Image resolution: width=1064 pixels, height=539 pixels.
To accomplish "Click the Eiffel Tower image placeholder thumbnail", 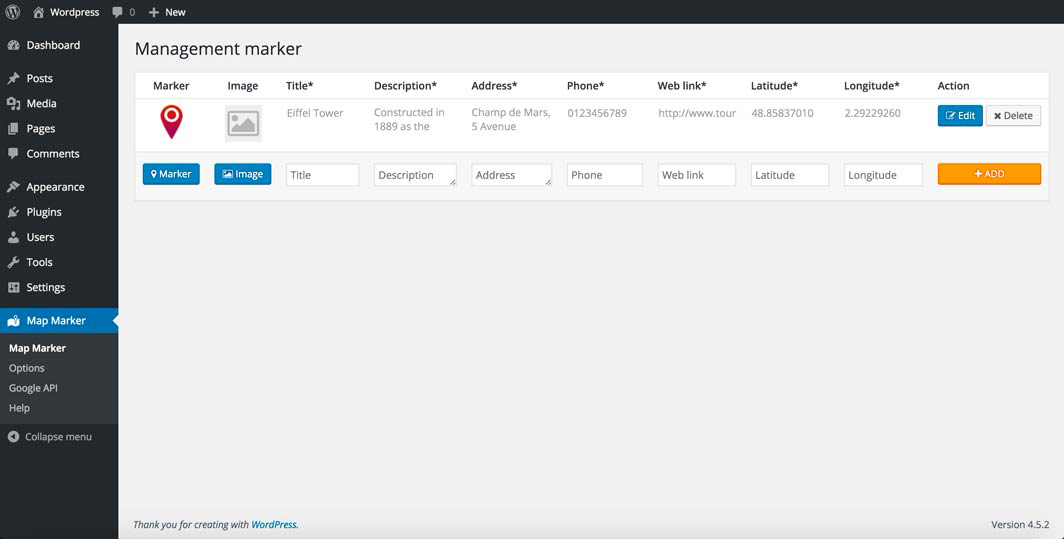I will click(243, 124).
